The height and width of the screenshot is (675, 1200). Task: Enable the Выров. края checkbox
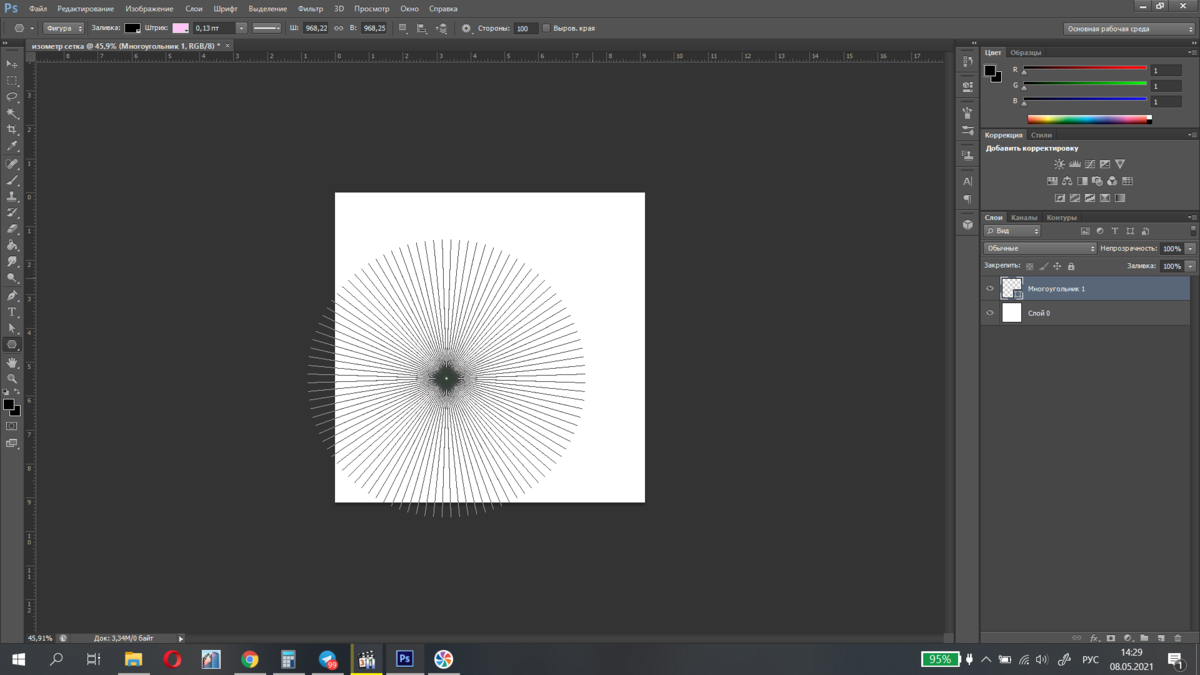pos(546,28)
